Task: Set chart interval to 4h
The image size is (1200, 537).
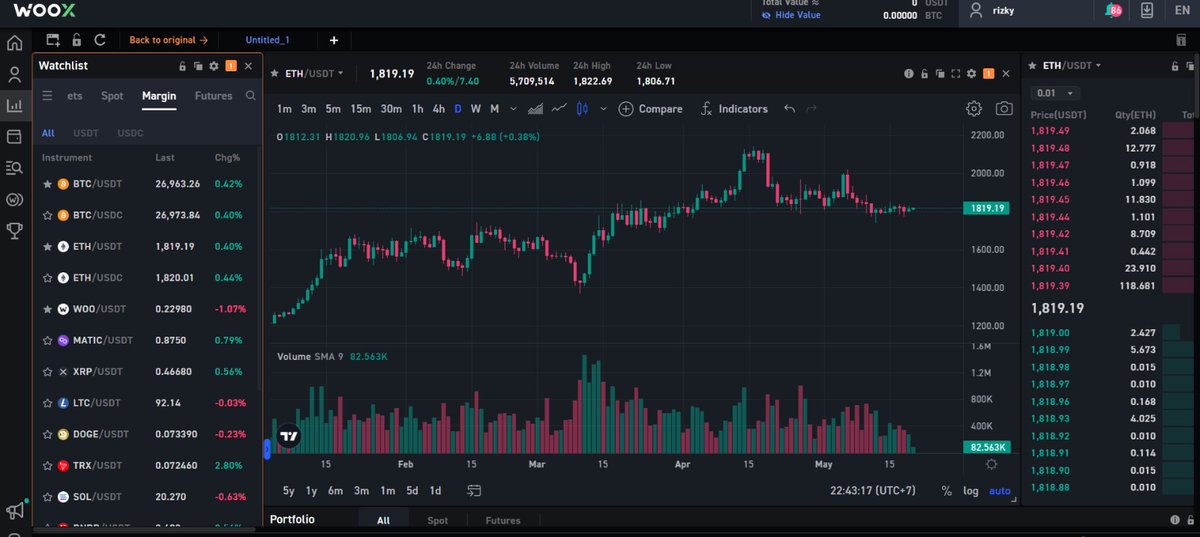Action: tap(438, 109)
